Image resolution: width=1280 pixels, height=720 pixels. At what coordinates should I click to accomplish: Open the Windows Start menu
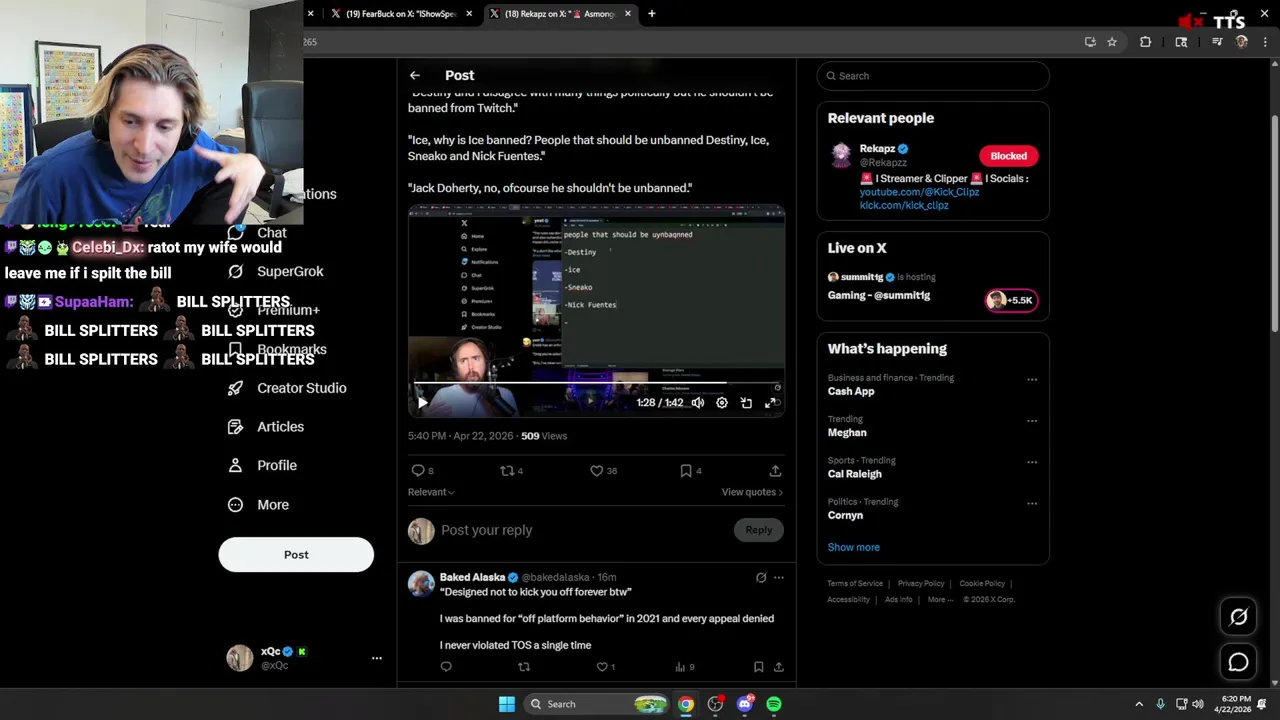(507, 704)
